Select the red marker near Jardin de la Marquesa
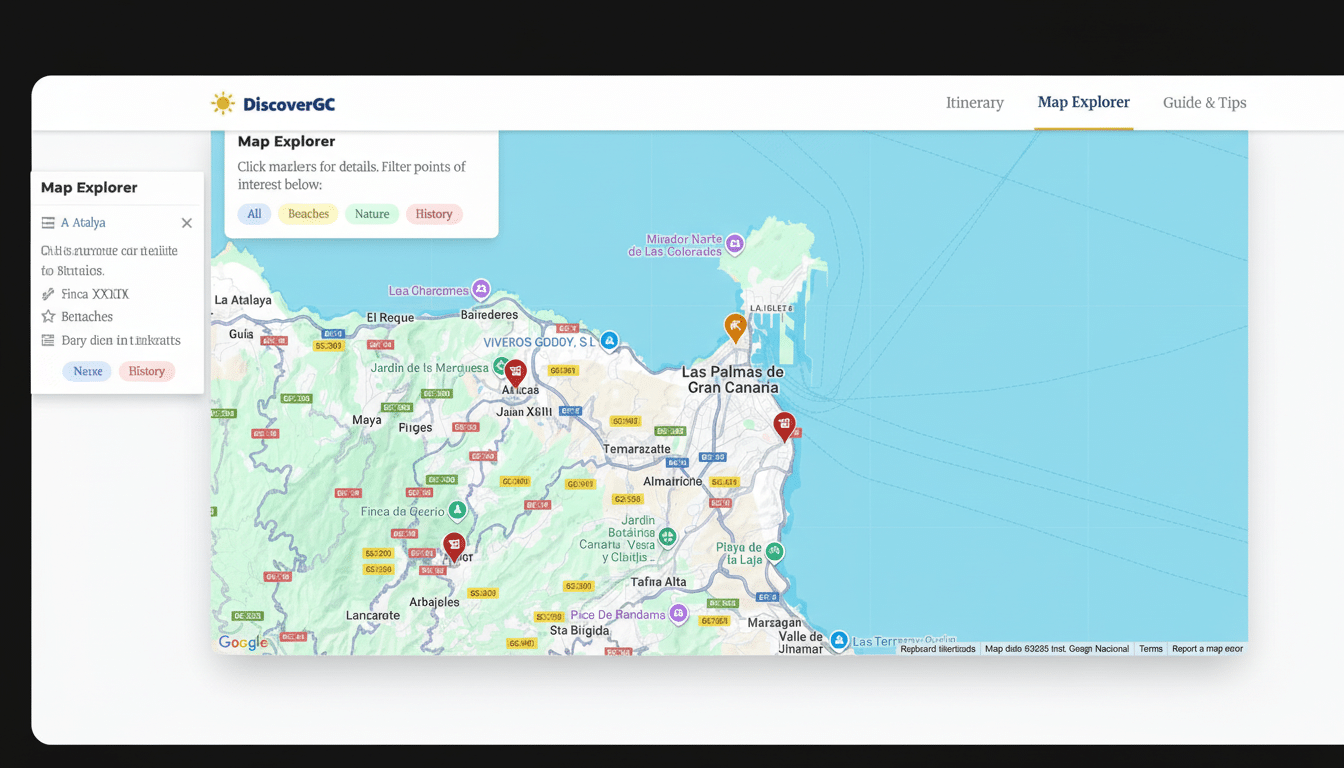This screenshot has width=1344, height=768. pyautogui.click(x=515, y=370)
